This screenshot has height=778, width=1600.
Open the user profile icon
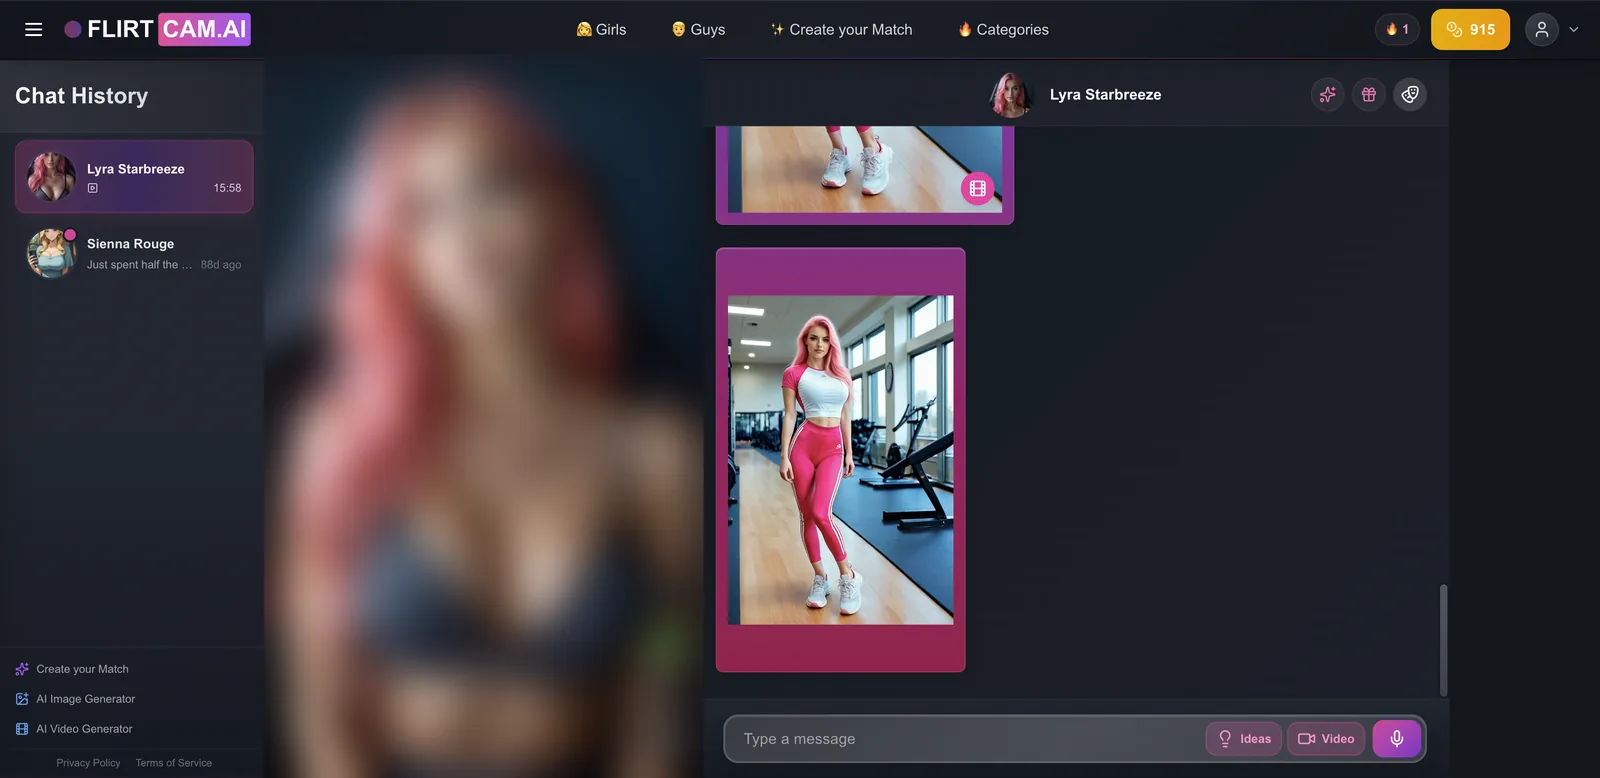[x=1542, y=30]
